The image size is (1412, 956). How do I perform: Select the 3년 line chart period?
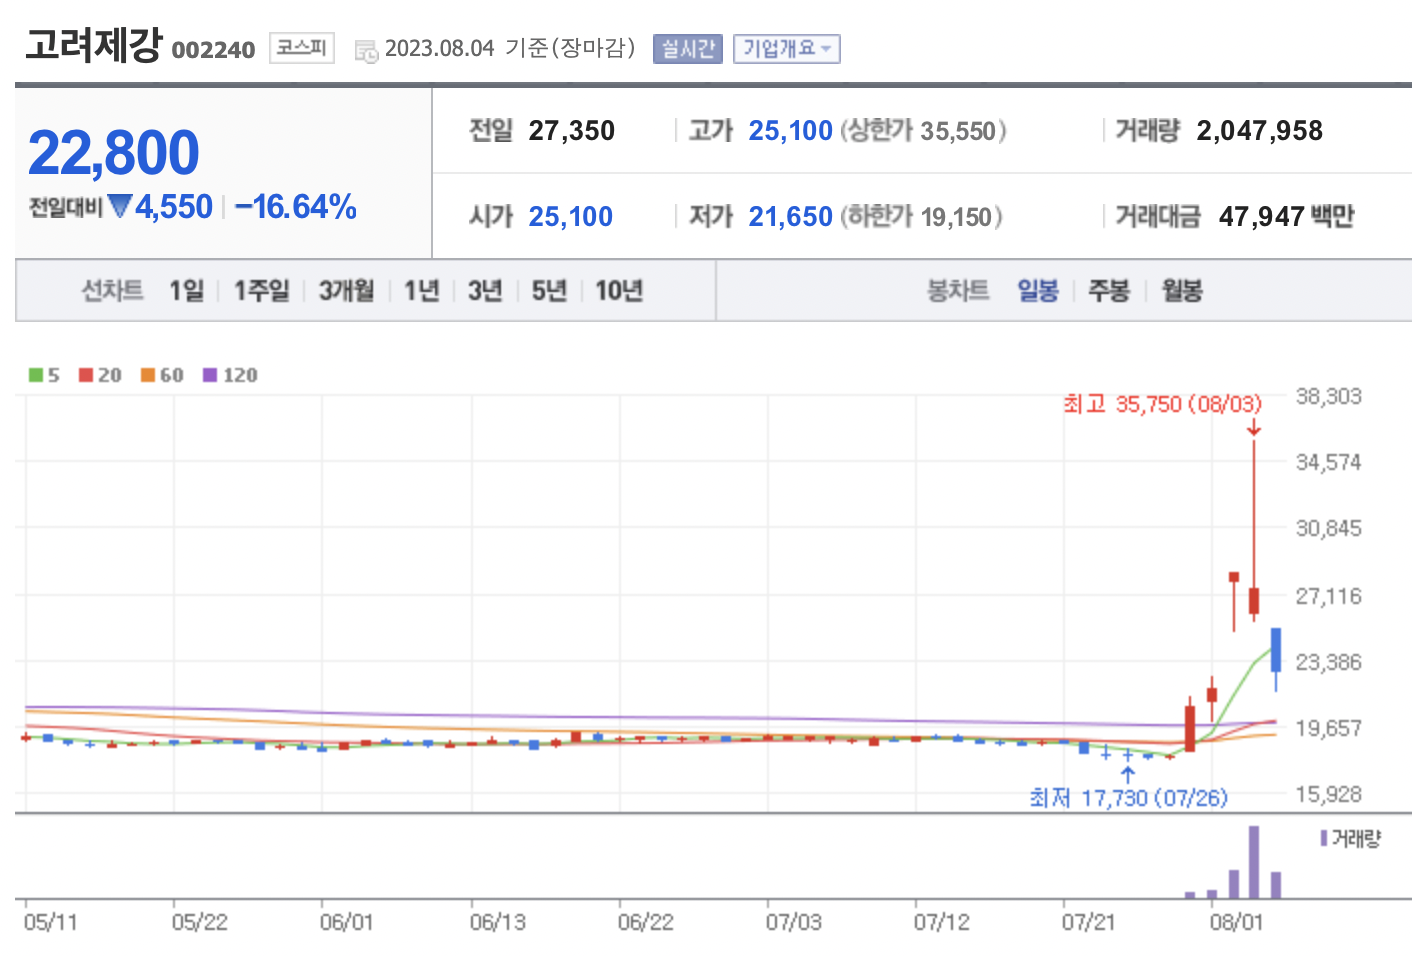(x=485, y=291)
